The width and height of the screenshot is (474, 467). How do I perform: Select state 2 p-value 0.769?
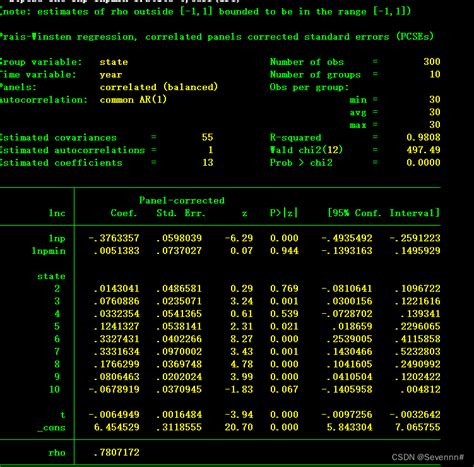[284, 289]
